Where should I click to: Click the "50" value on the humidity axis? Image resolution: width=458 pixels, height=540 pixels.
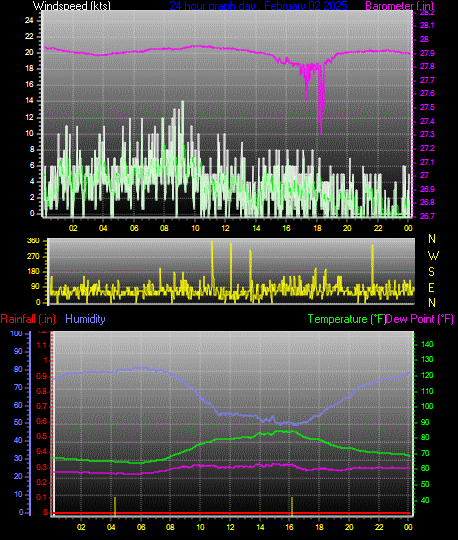(18, 422)
